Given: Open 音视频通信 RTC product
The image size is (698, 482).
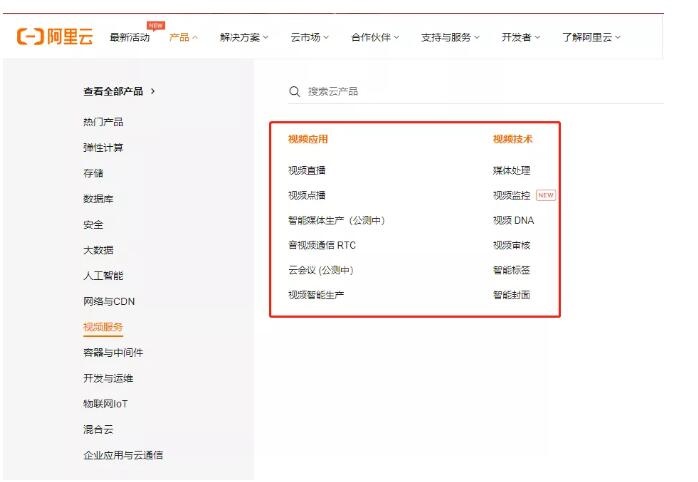Looking at the screenshot, I should pos(322,245).
